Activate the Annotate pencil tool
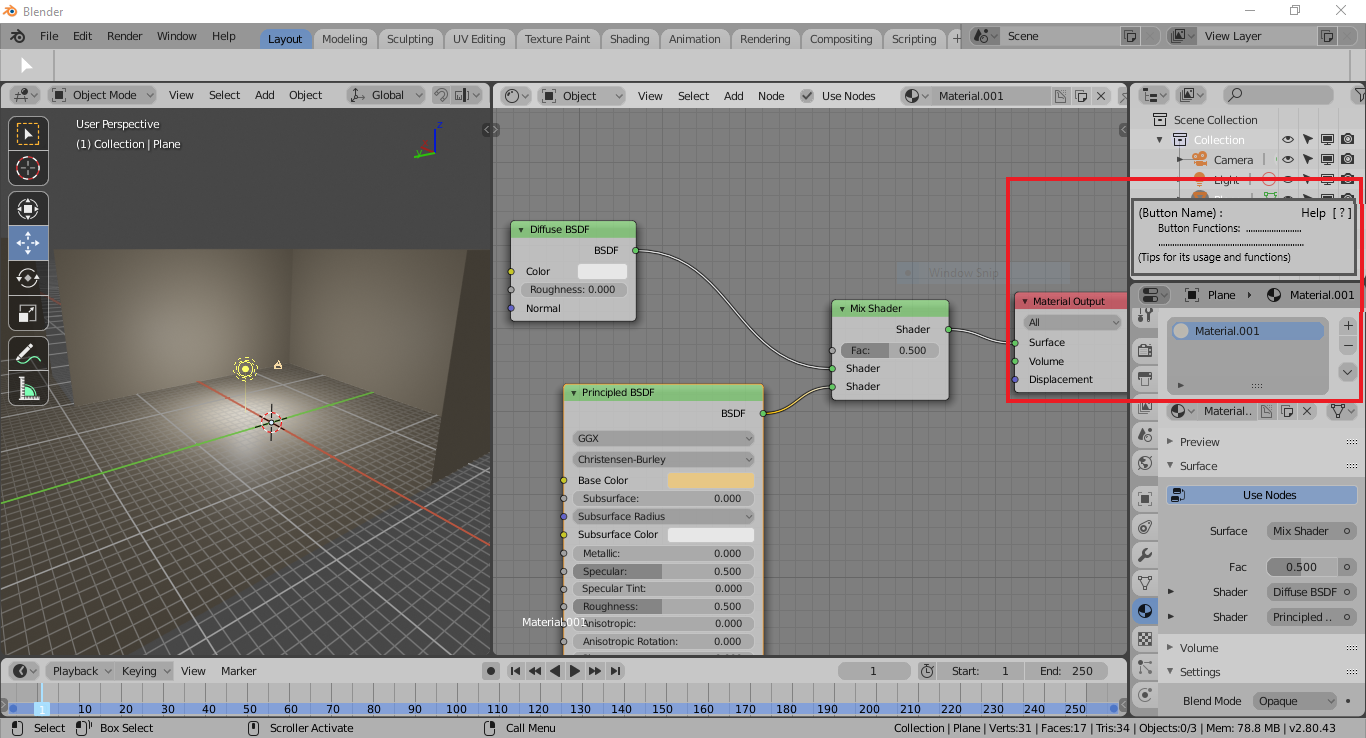 point(28,353)
